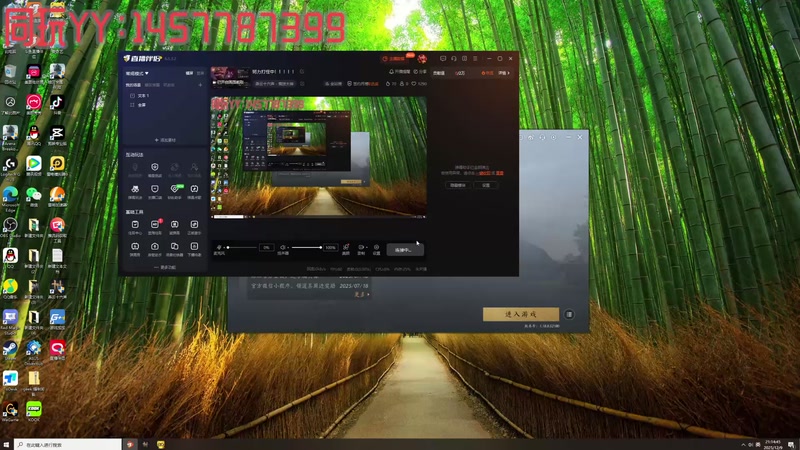Open the mode dropdown in the live companion

coord(137,73)
